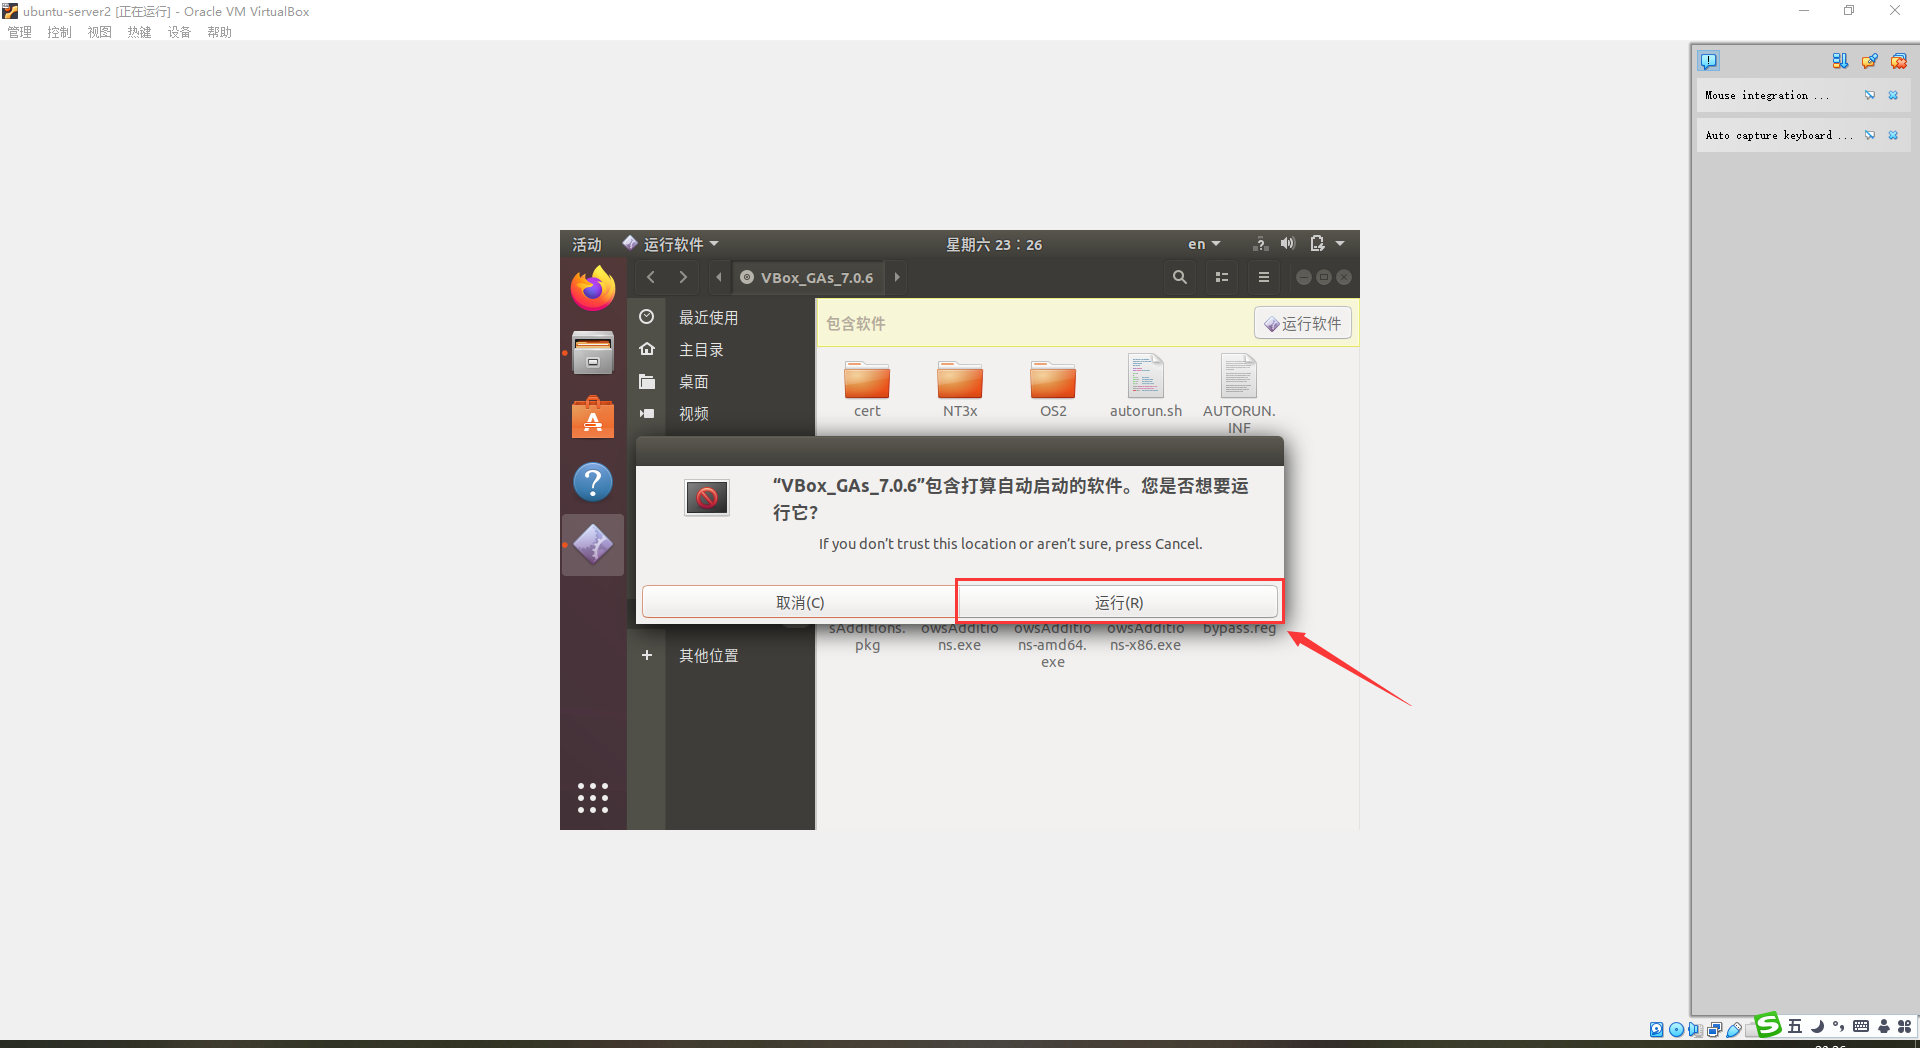Go forward in the file manager
The height and width of the screenshot is (1048, 1920).
[683, 277]
